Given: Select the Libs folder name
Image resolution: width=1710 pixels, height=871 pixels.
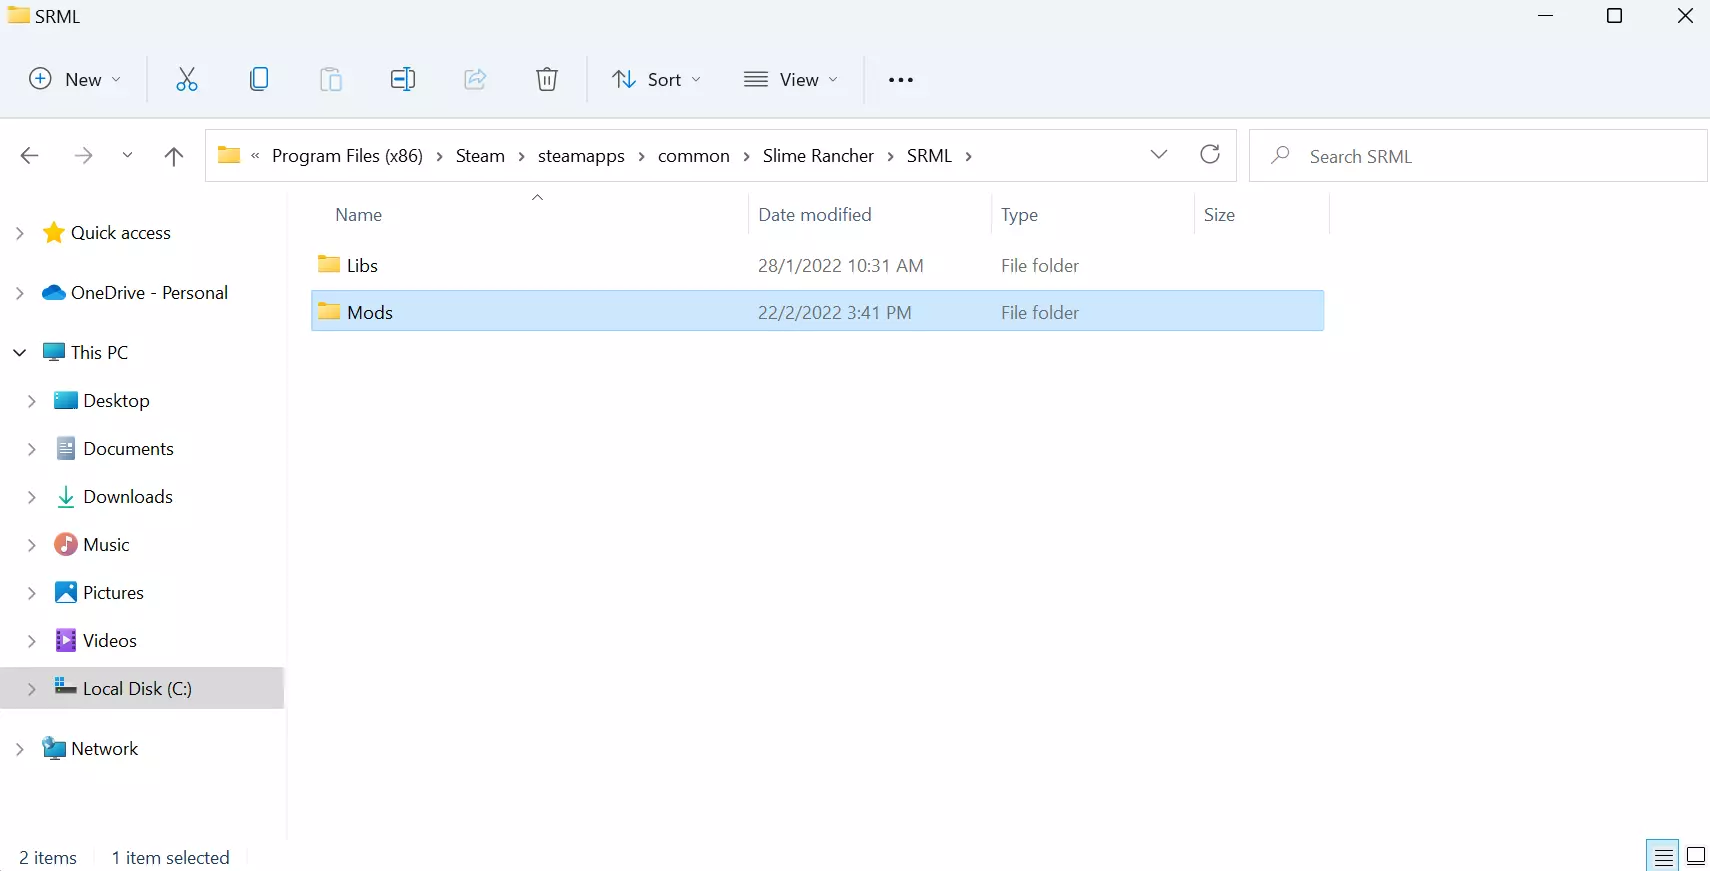Looking at the screenshot, I should [362, 265].
